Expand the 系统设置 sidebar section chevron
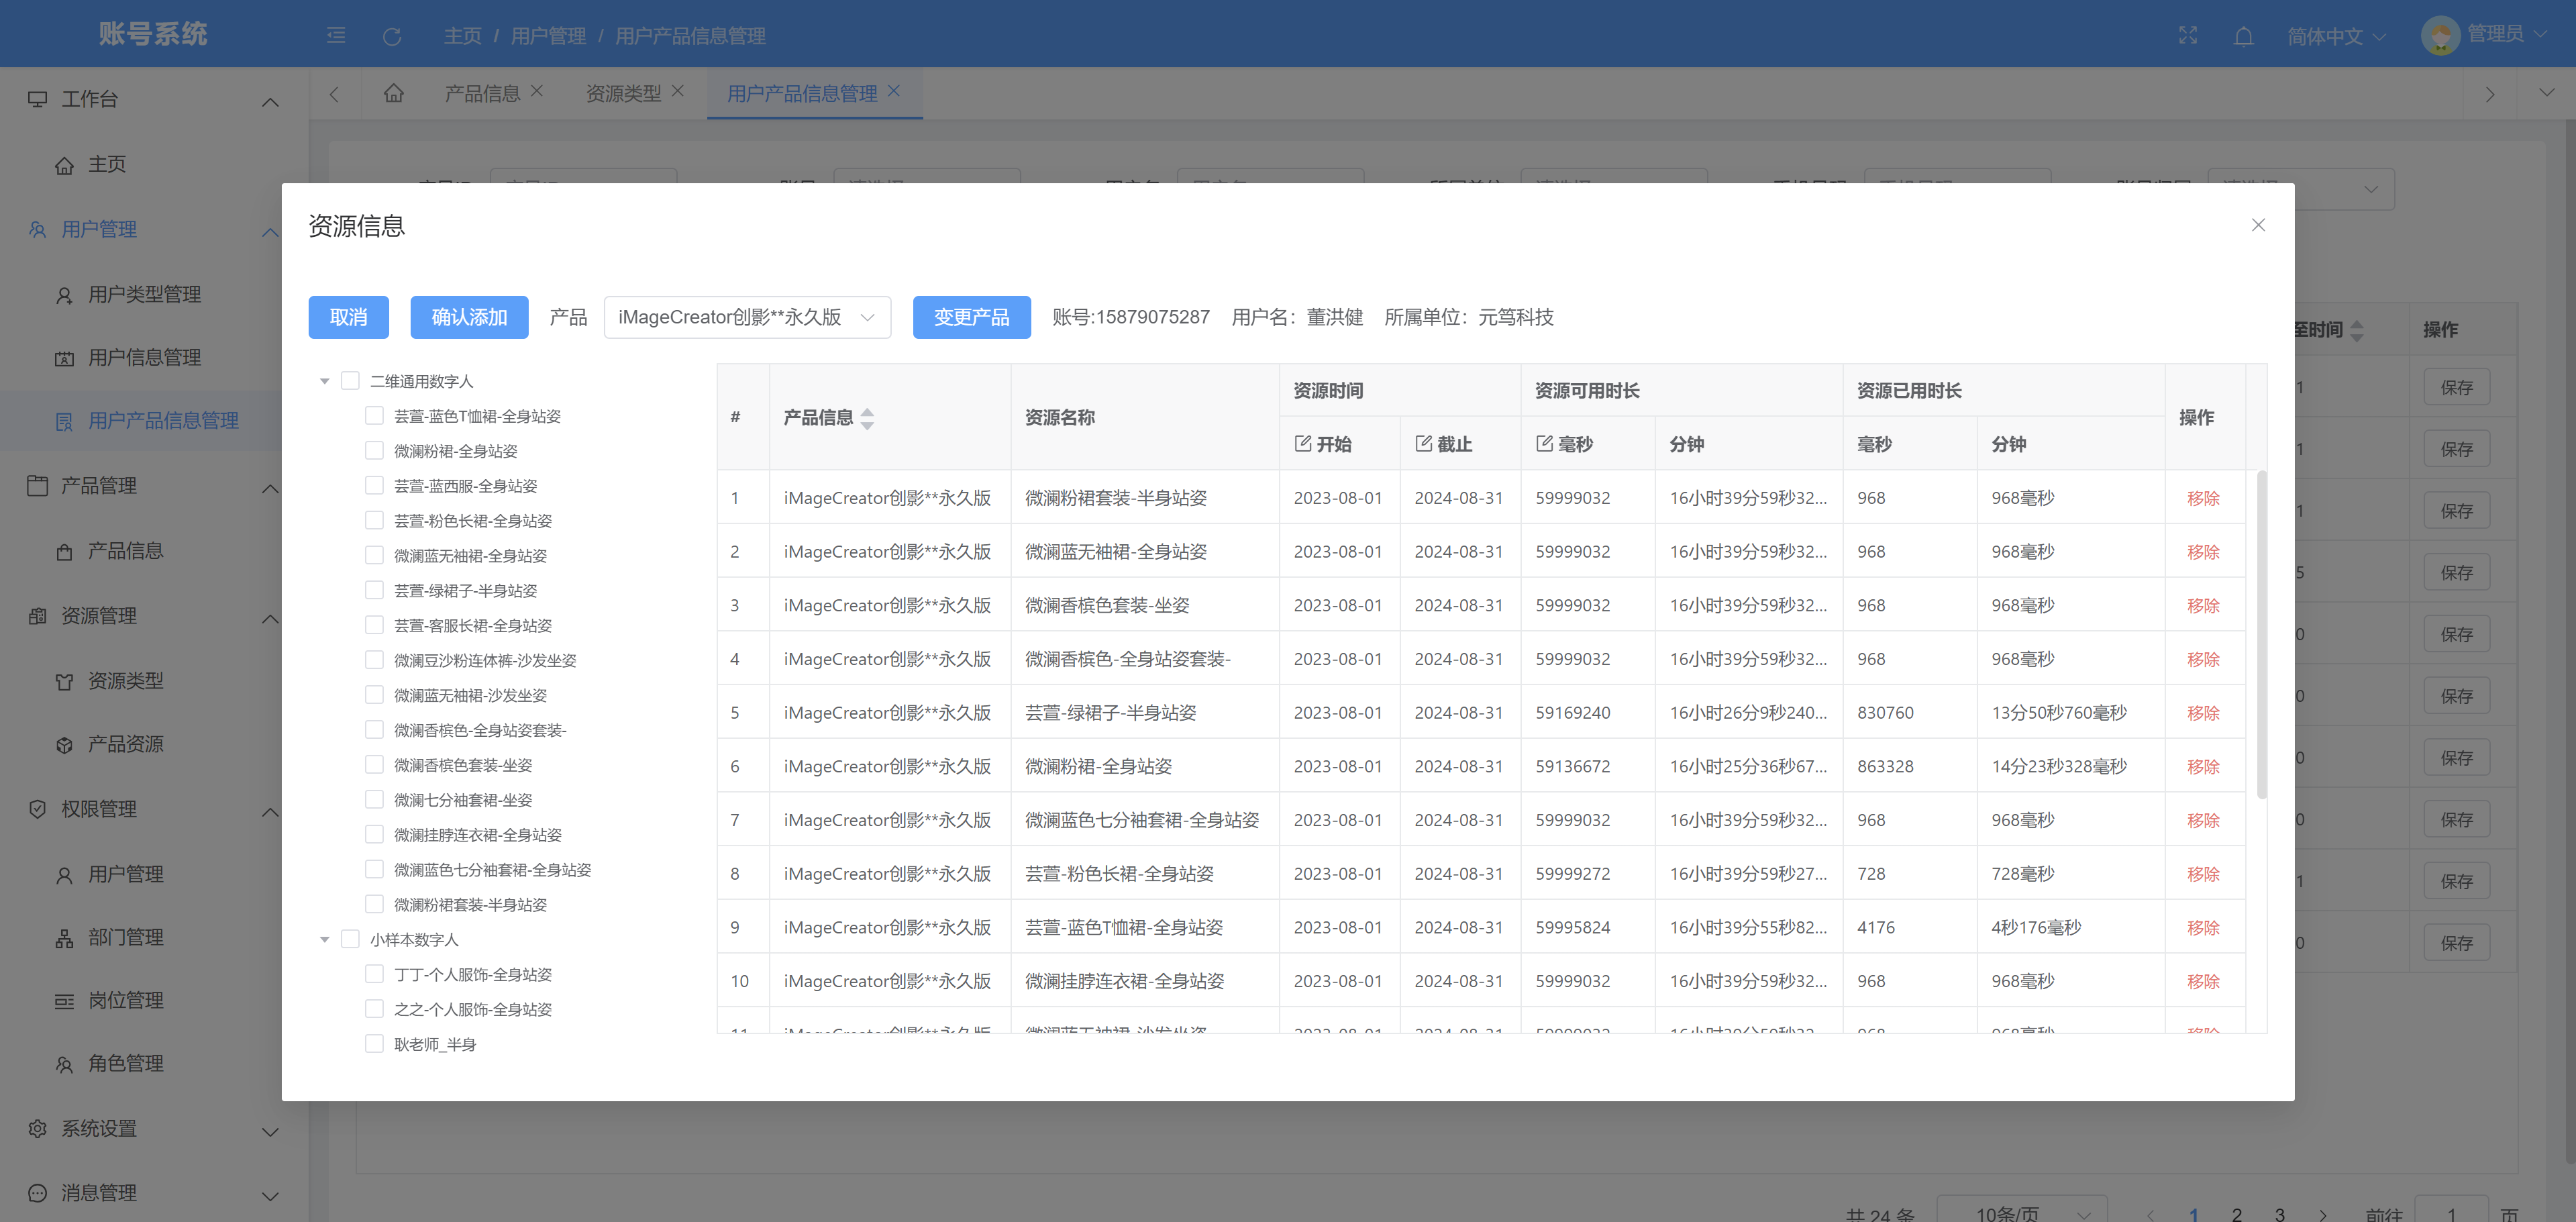Viewport: 2576px width, 1222px height. click(x=270, y=1131)
